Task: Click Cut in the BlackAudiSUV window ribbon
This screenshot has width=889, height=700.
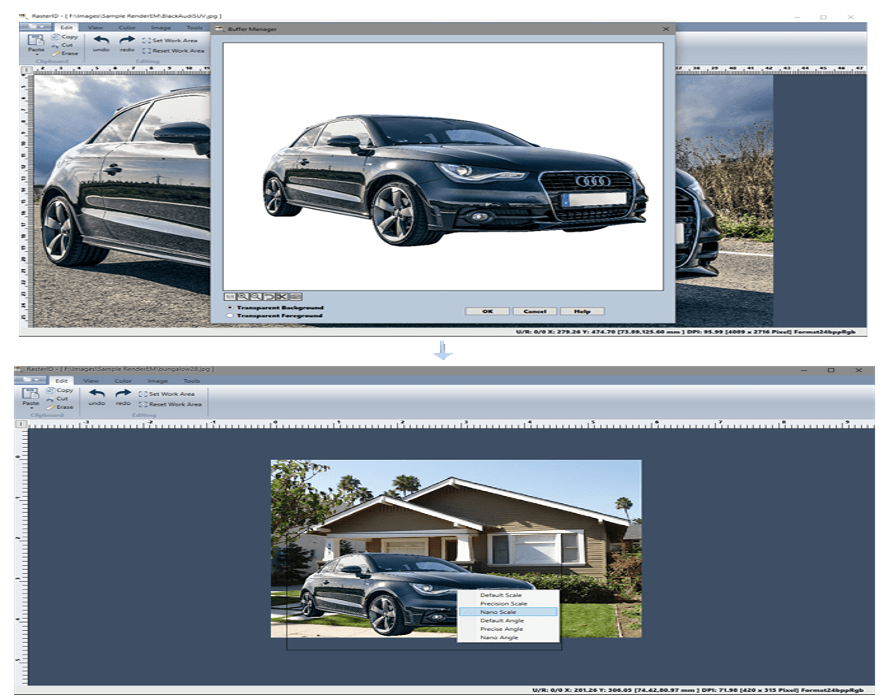Action: point(62,45)
